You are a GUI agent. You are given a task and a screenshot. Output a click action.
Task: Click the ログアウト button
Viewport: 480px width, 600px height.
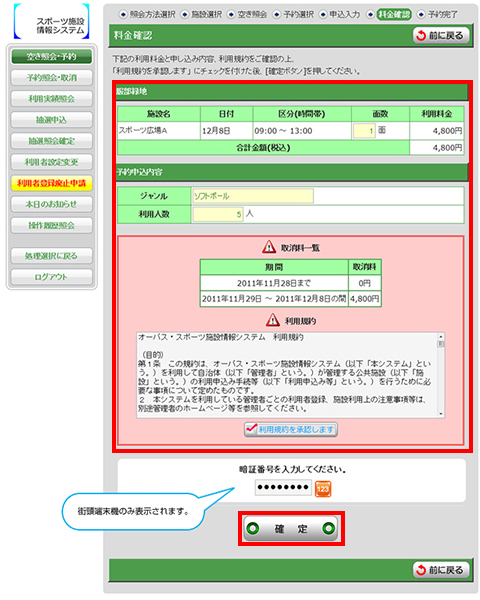click(x=52, y=277)
